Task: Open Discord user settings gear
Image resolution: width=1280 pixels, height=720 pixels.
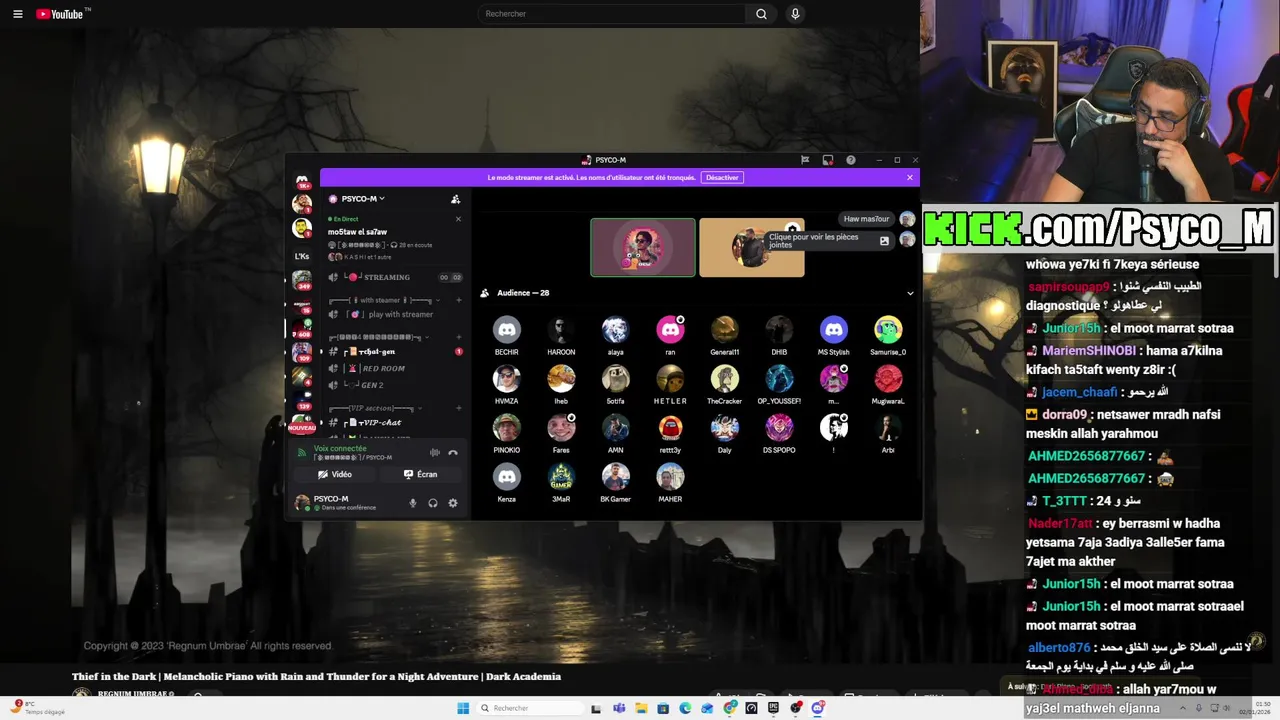Action: click(x=453, y=503)
